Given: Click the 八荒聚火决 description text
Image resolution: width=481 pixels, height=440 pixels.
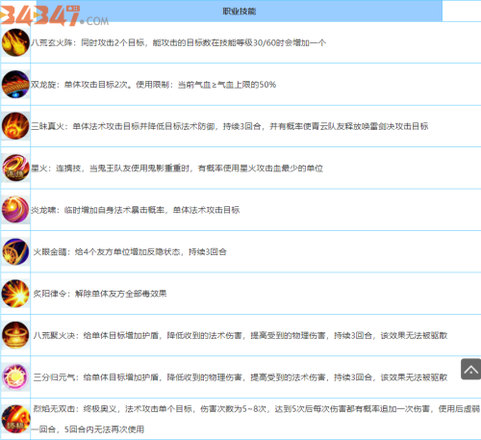Looking at the screenshot, I should coord(240,335).
